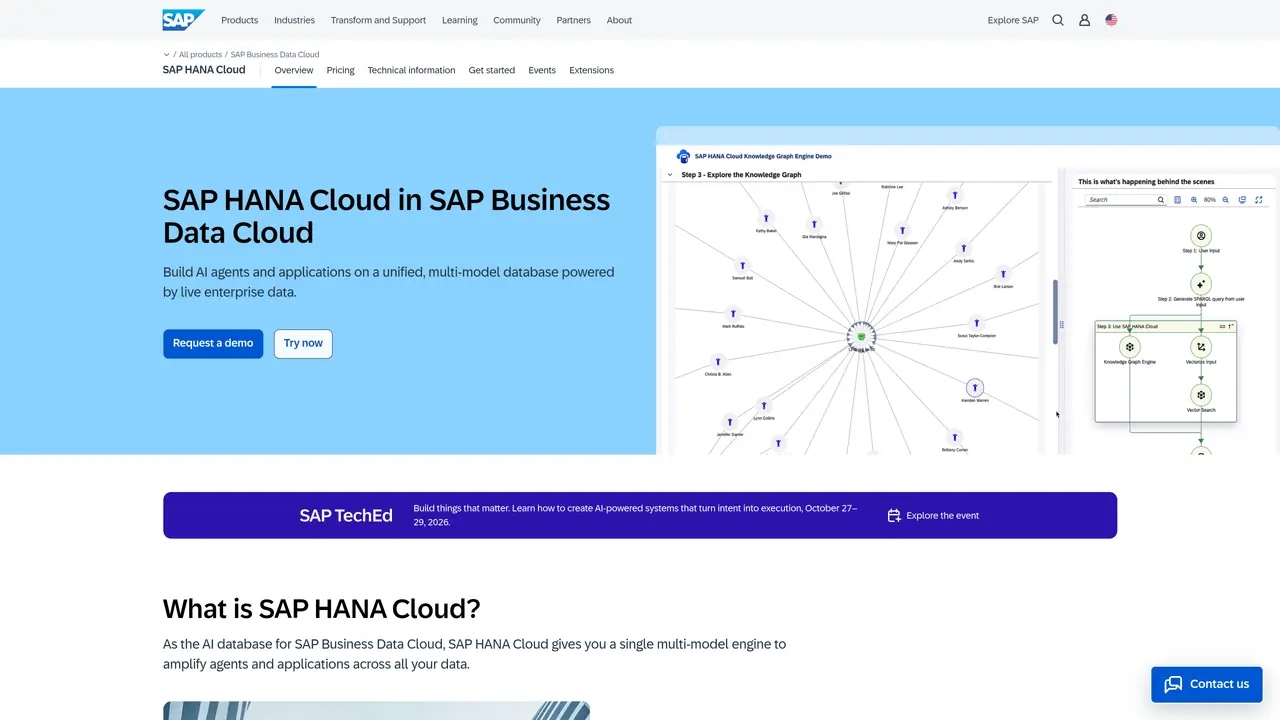Click the Kiersten Warren person node
Image resolution: width=1280 pixels, height=720 pixels.
(x=974, y=388)
